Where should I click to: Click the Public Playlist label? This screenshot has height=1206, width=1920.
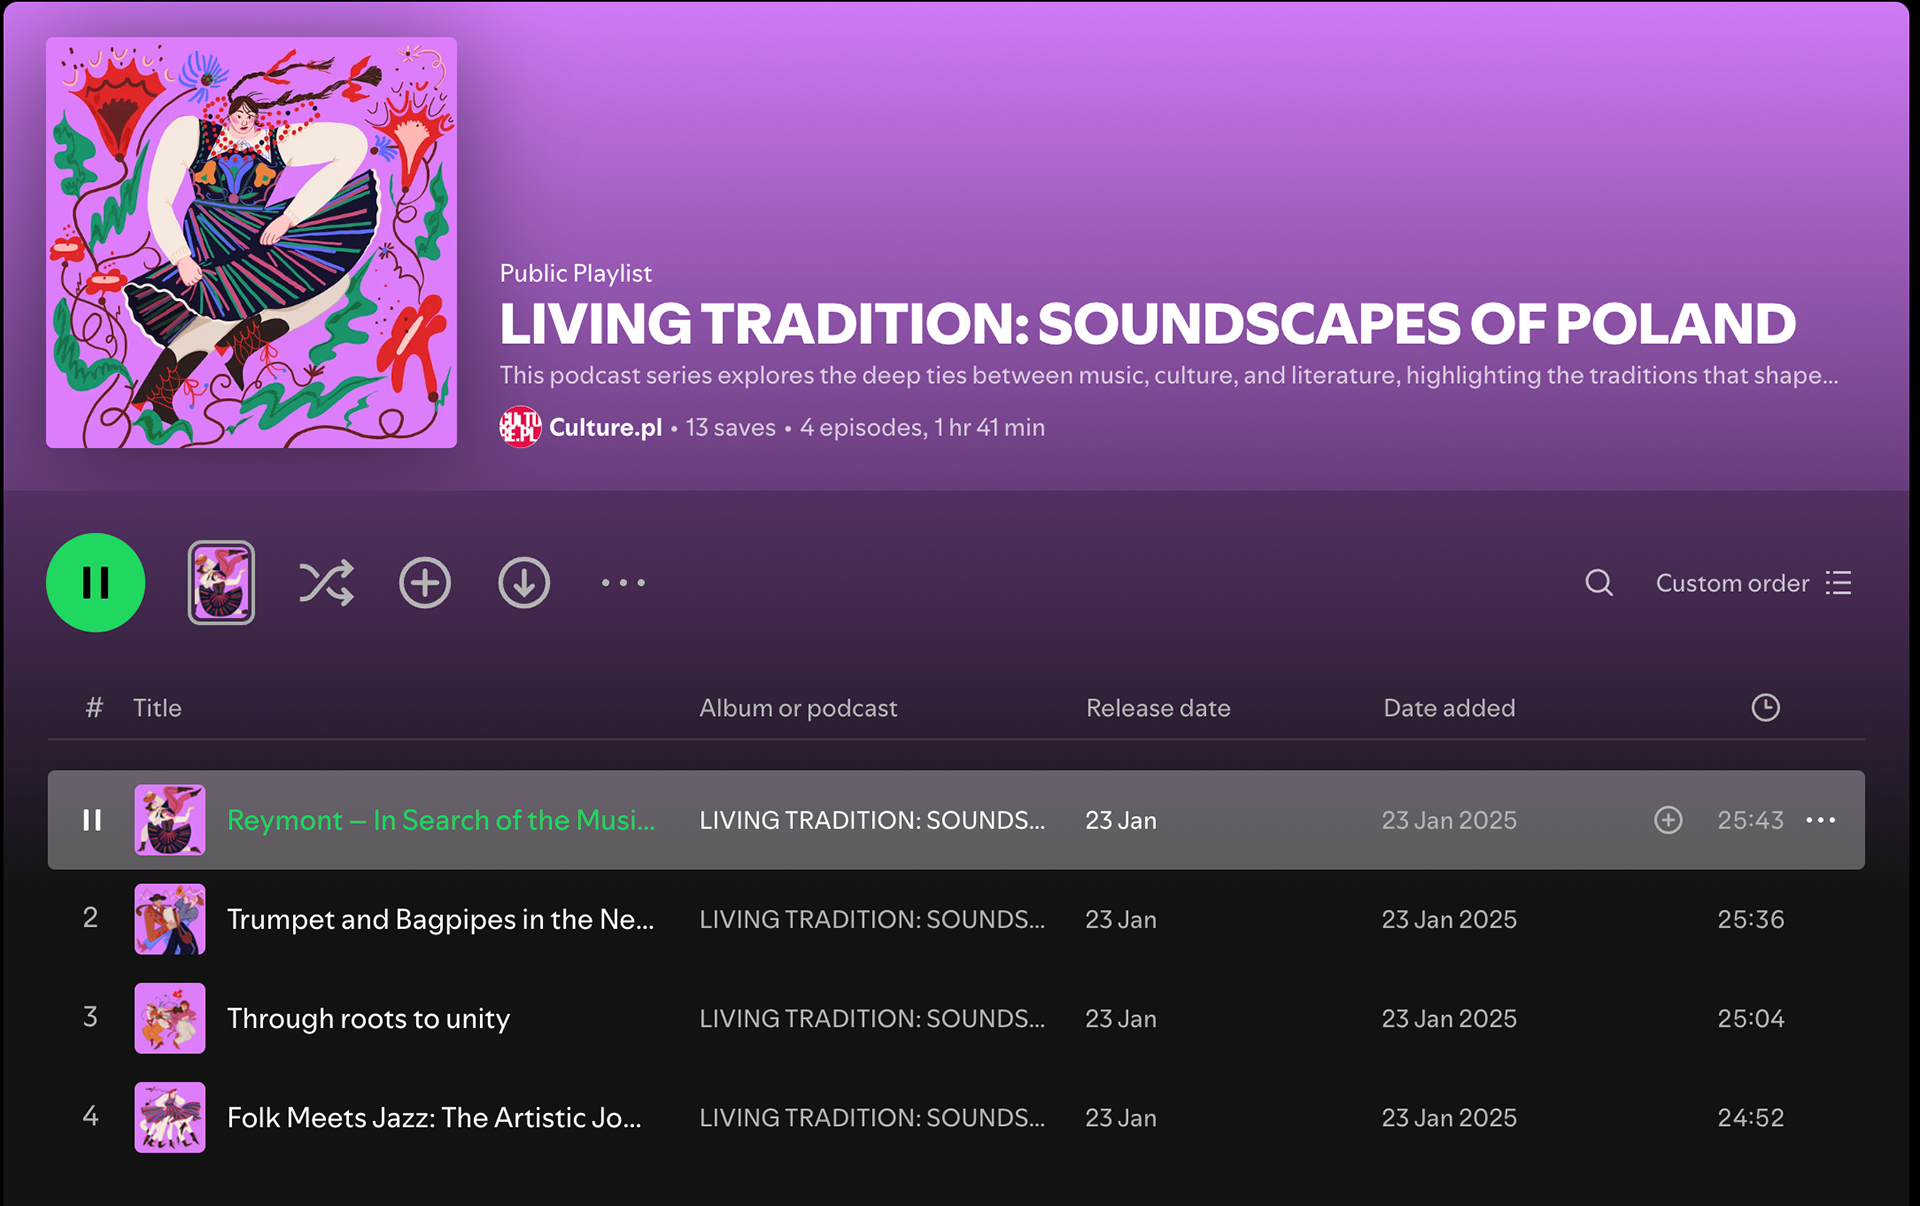coord(575,273)
